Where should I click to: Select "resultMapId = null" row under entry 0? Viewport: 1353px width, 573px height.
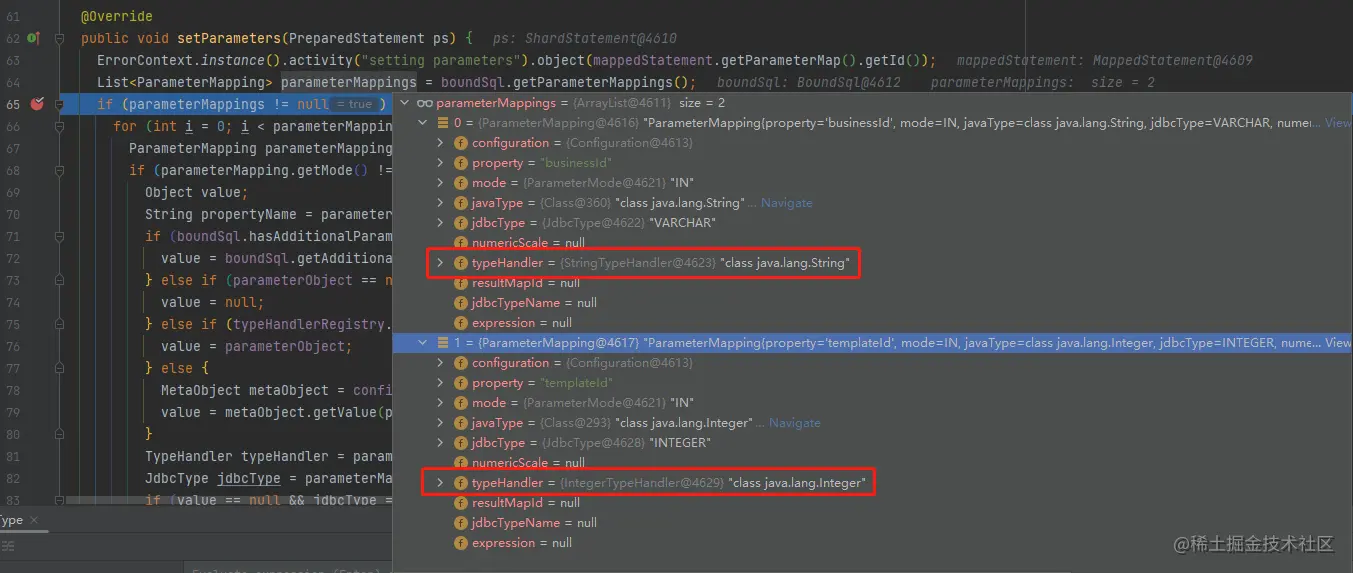click(871, 283)
